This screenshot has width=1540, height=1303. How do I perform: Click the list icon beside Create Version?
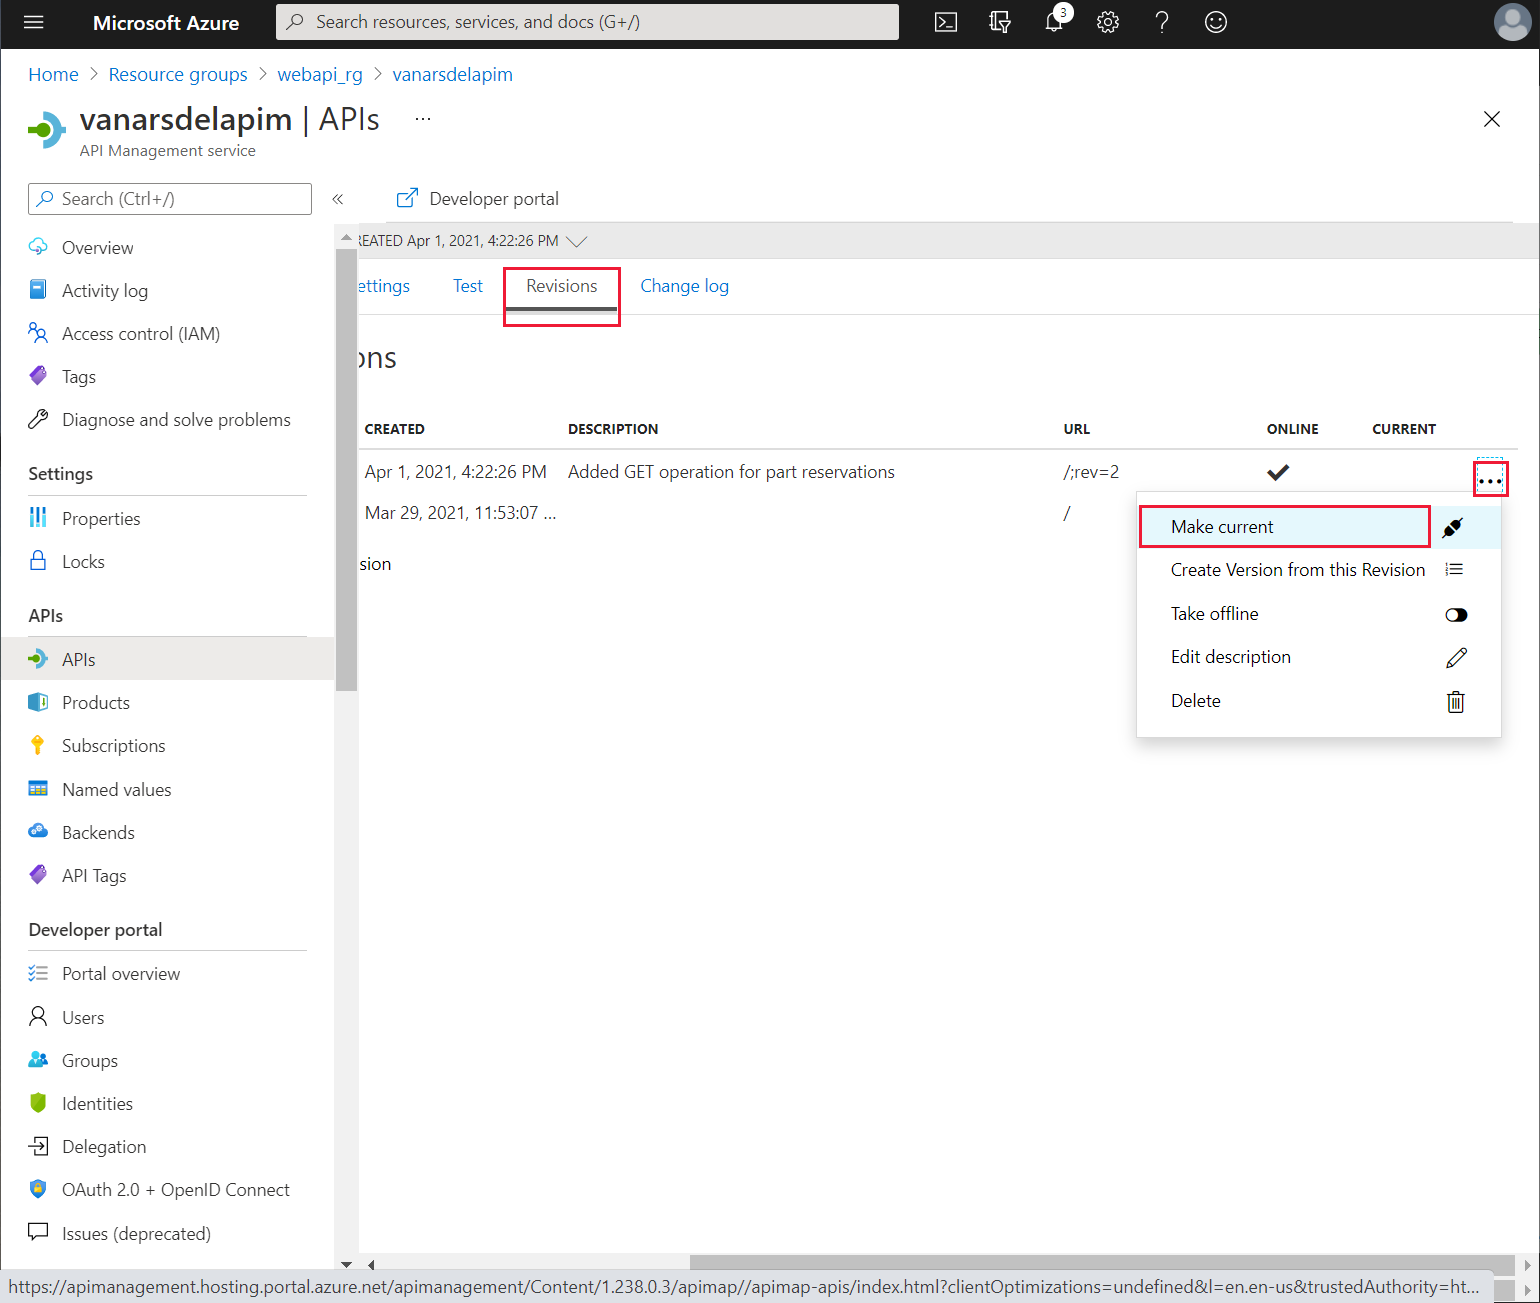1455,570
